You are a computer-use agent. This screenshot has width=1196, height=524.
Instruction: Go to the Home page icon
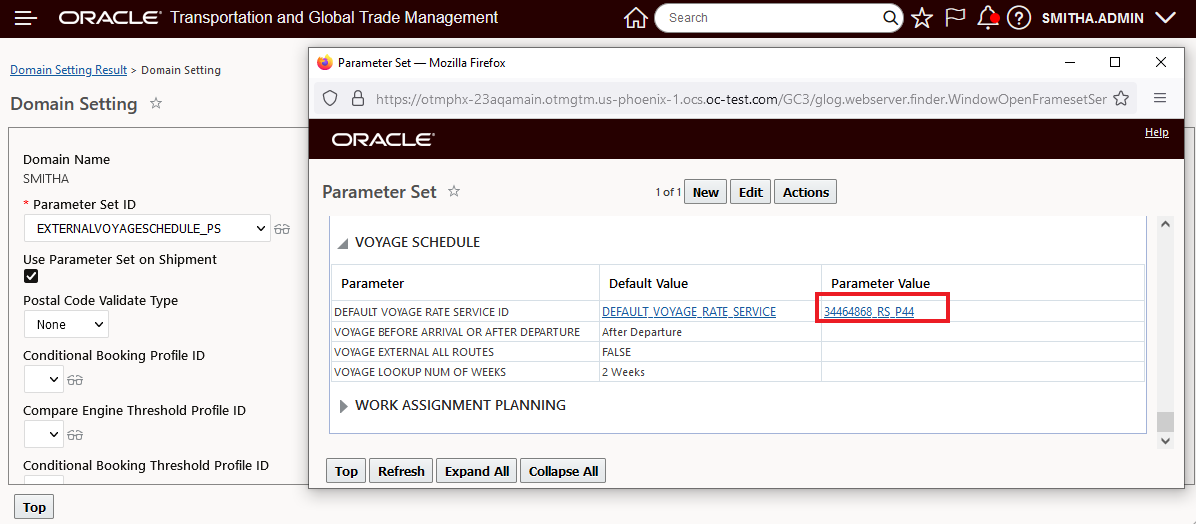tap(635, 18)
